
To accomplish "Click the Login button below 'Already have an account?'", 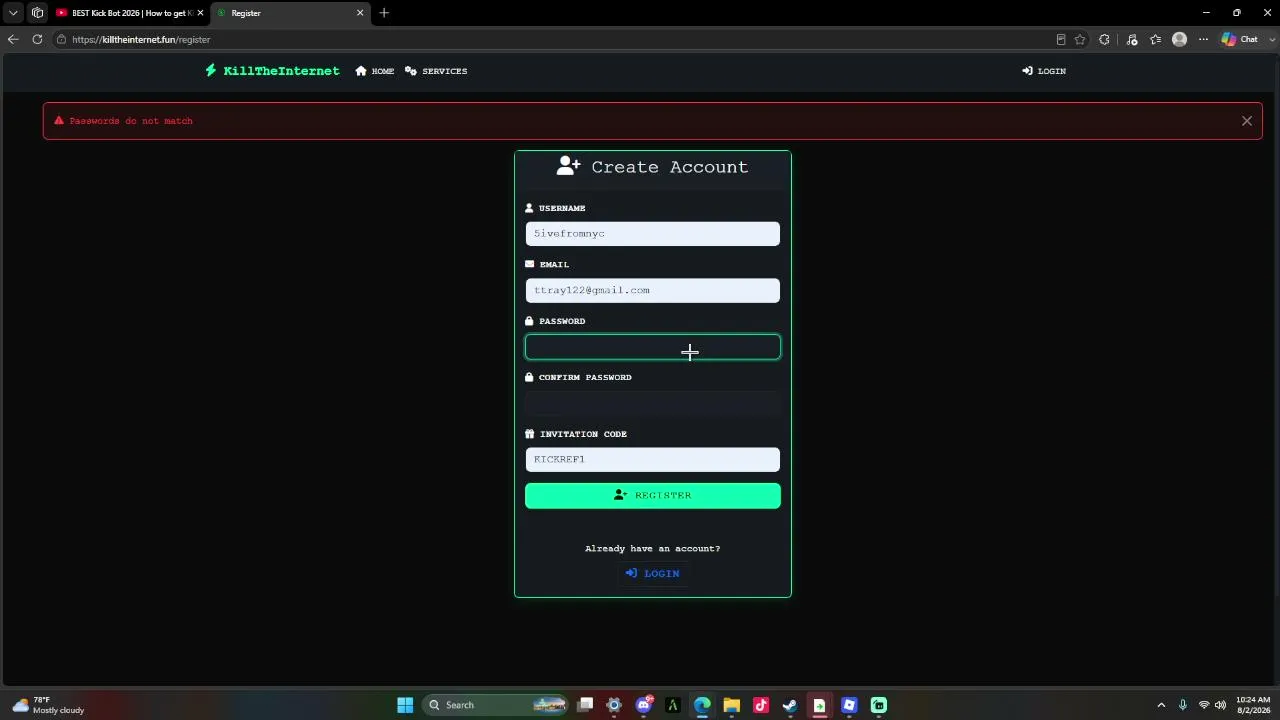I will point(653,573).
